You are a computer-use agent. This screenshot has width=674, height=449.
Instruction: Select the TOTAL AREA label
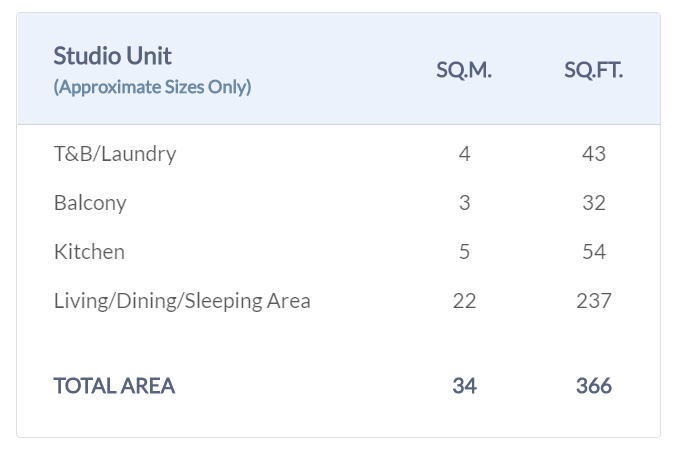pos(114,386)
